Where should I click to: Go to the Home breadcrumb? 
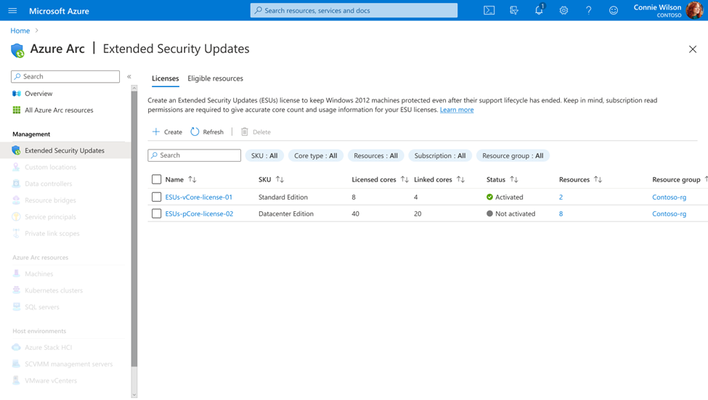coord(20,31)
